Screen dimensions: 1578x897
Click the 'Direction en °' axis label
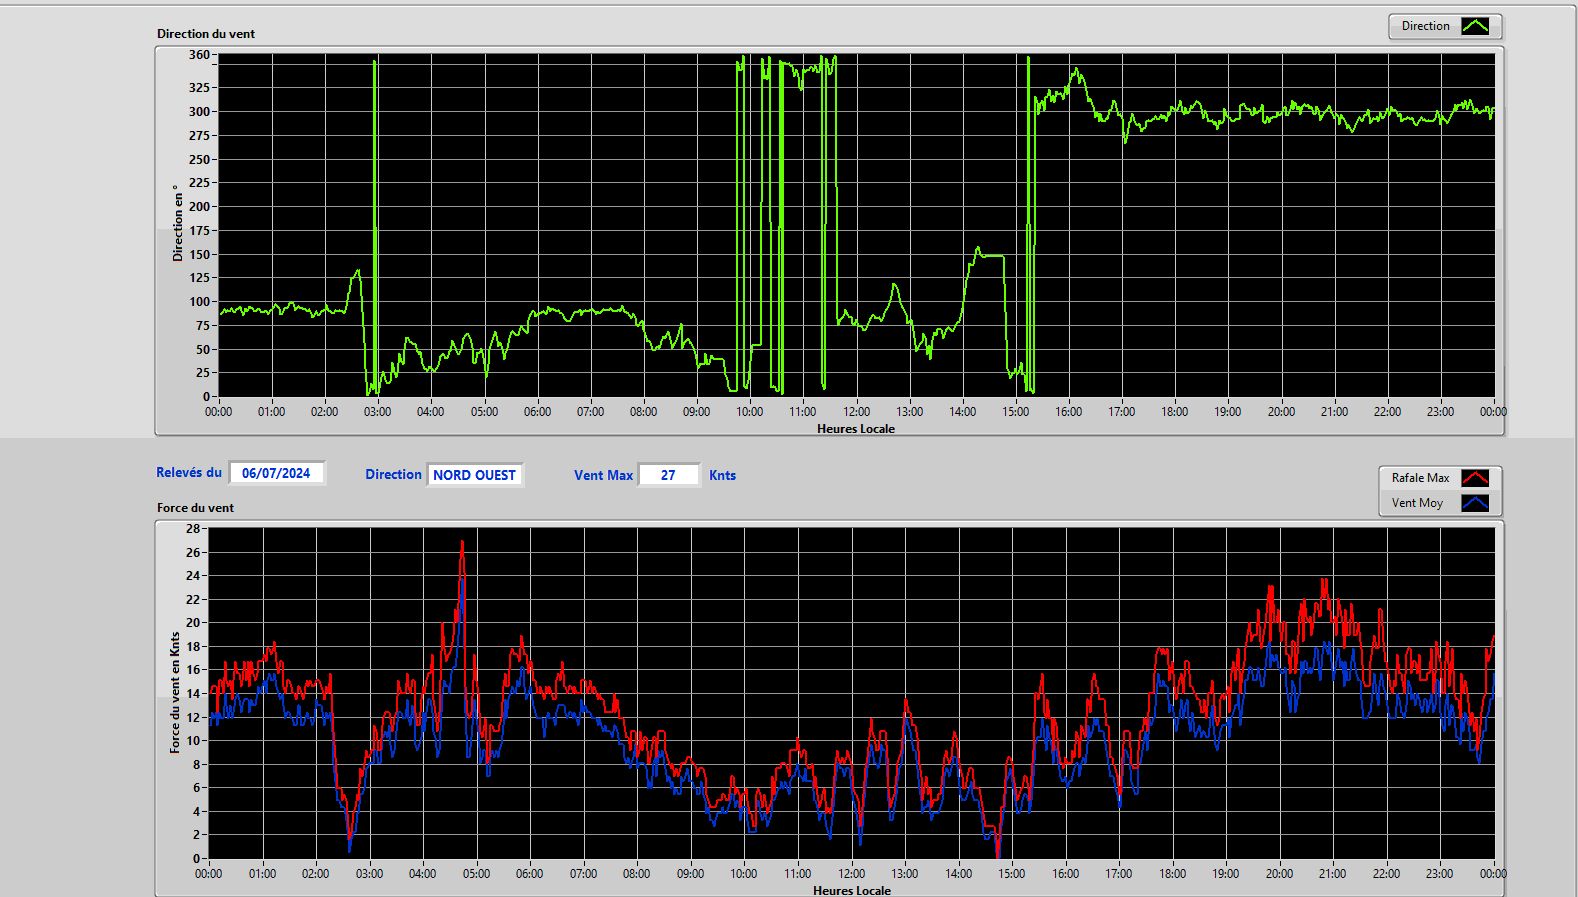point(178,223)
